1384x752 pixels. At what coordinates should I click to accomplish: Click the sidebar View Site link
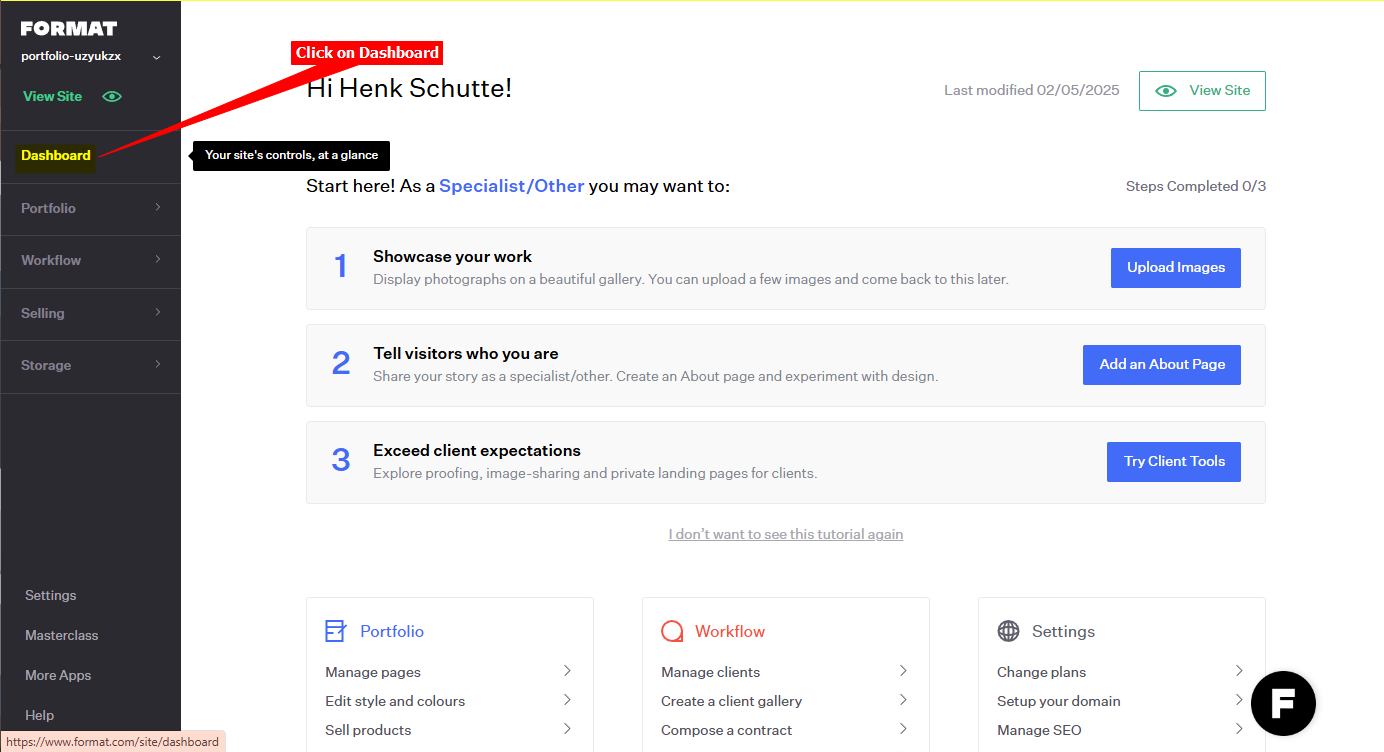pyautogui.click(x=53, y=96)
